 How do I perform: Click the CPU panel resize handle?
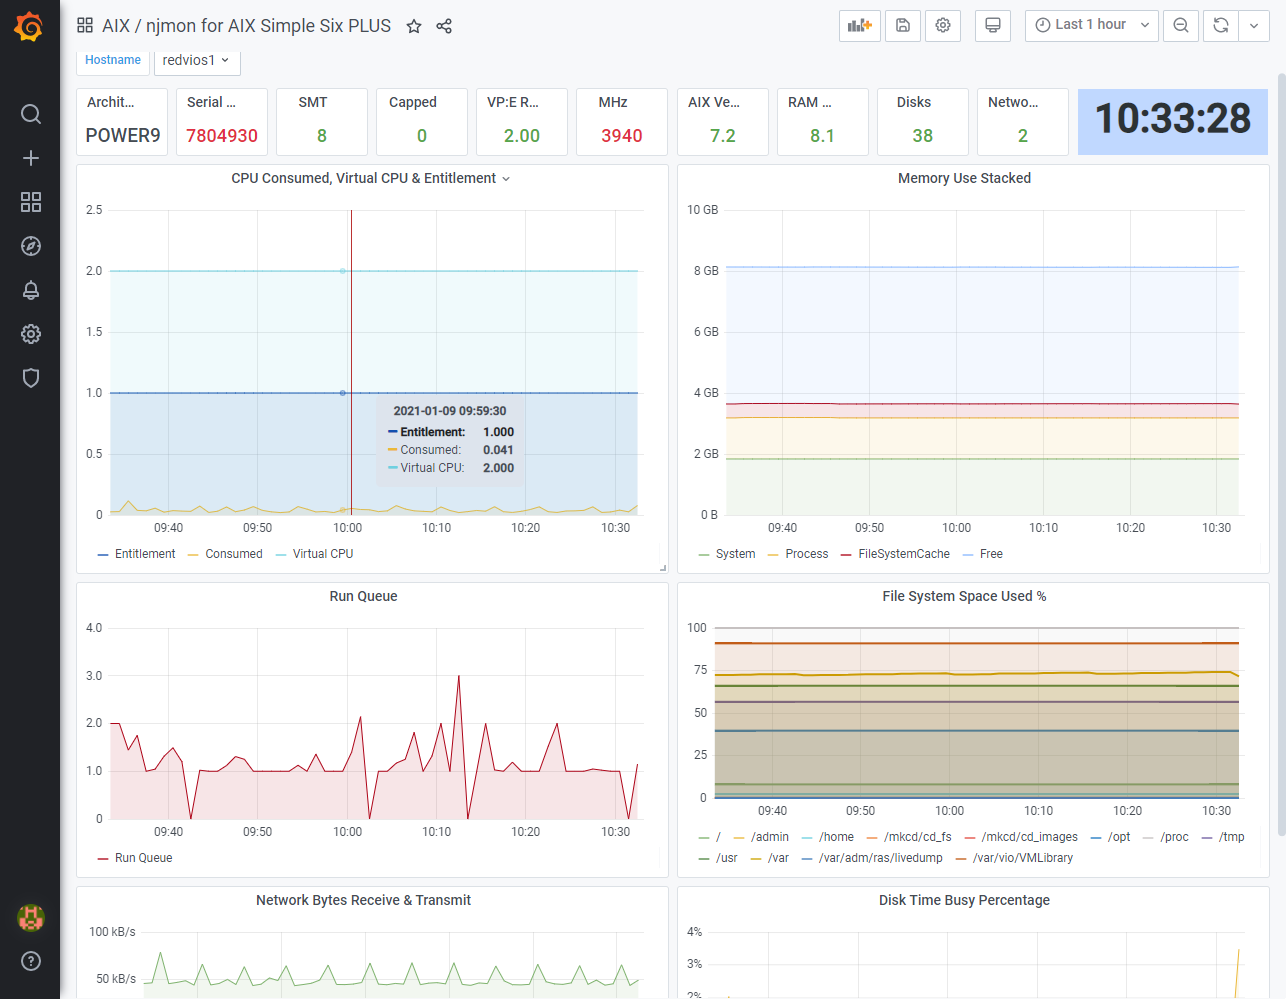click(663, 568)
